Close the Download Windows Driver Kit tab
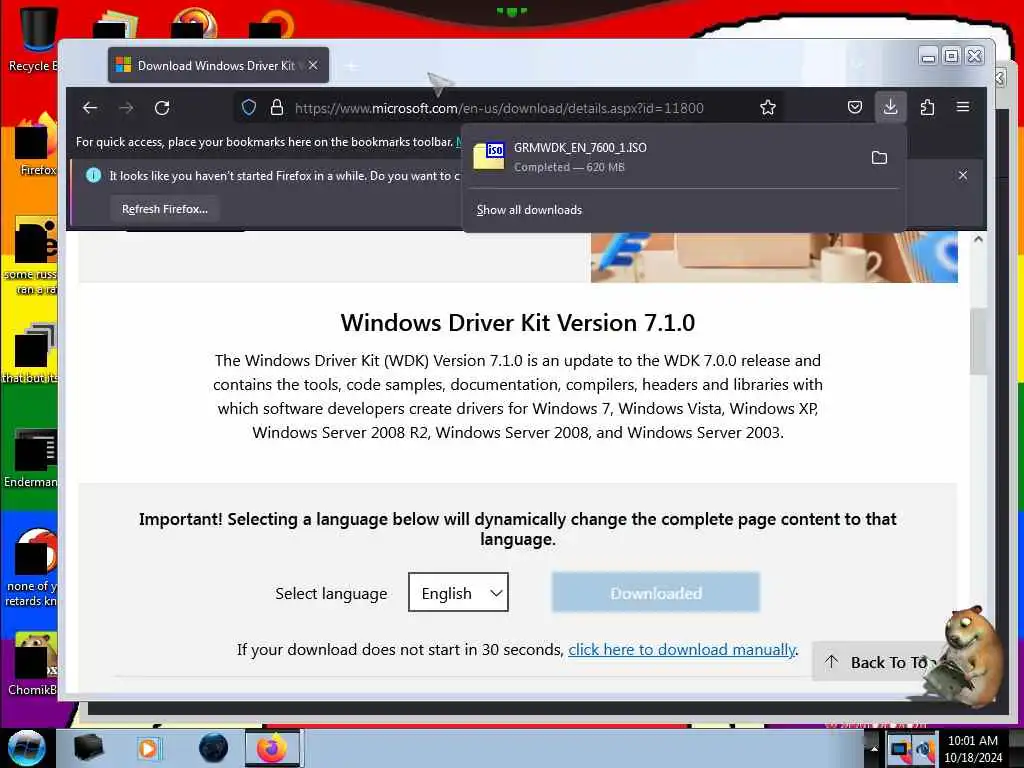Image resolution: width=1024 pixels, height=768 pixels. tap(313, 65)
